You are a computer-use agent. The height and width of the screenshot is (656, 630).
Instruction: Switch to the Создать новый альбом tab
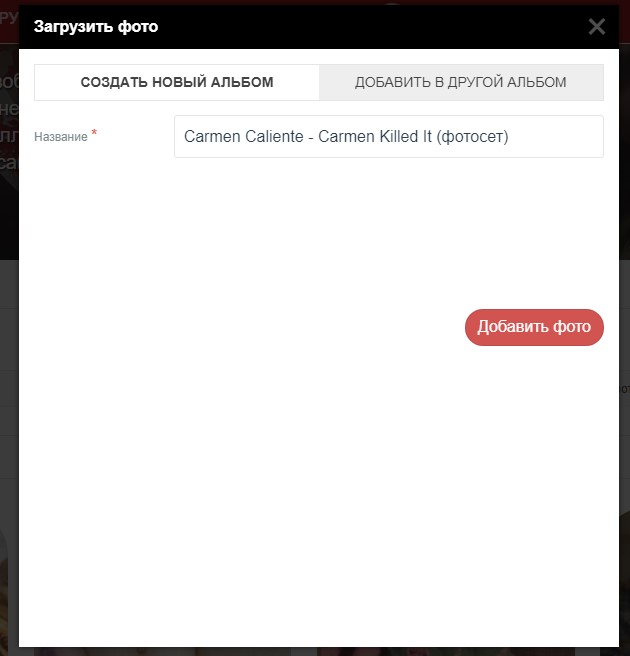(177, 82)
